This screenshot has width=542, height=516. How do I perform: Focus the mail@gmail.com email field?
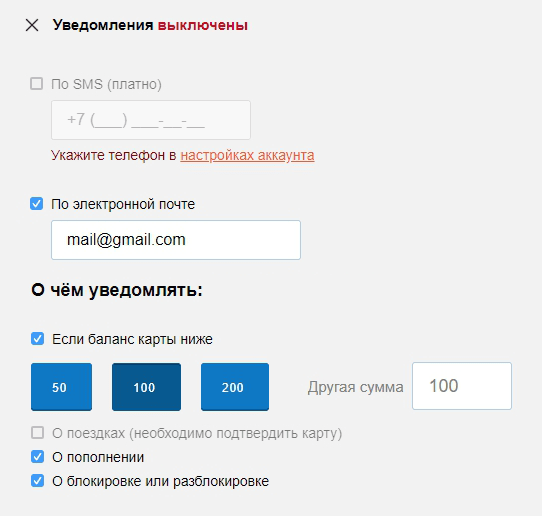pos(176,240)
